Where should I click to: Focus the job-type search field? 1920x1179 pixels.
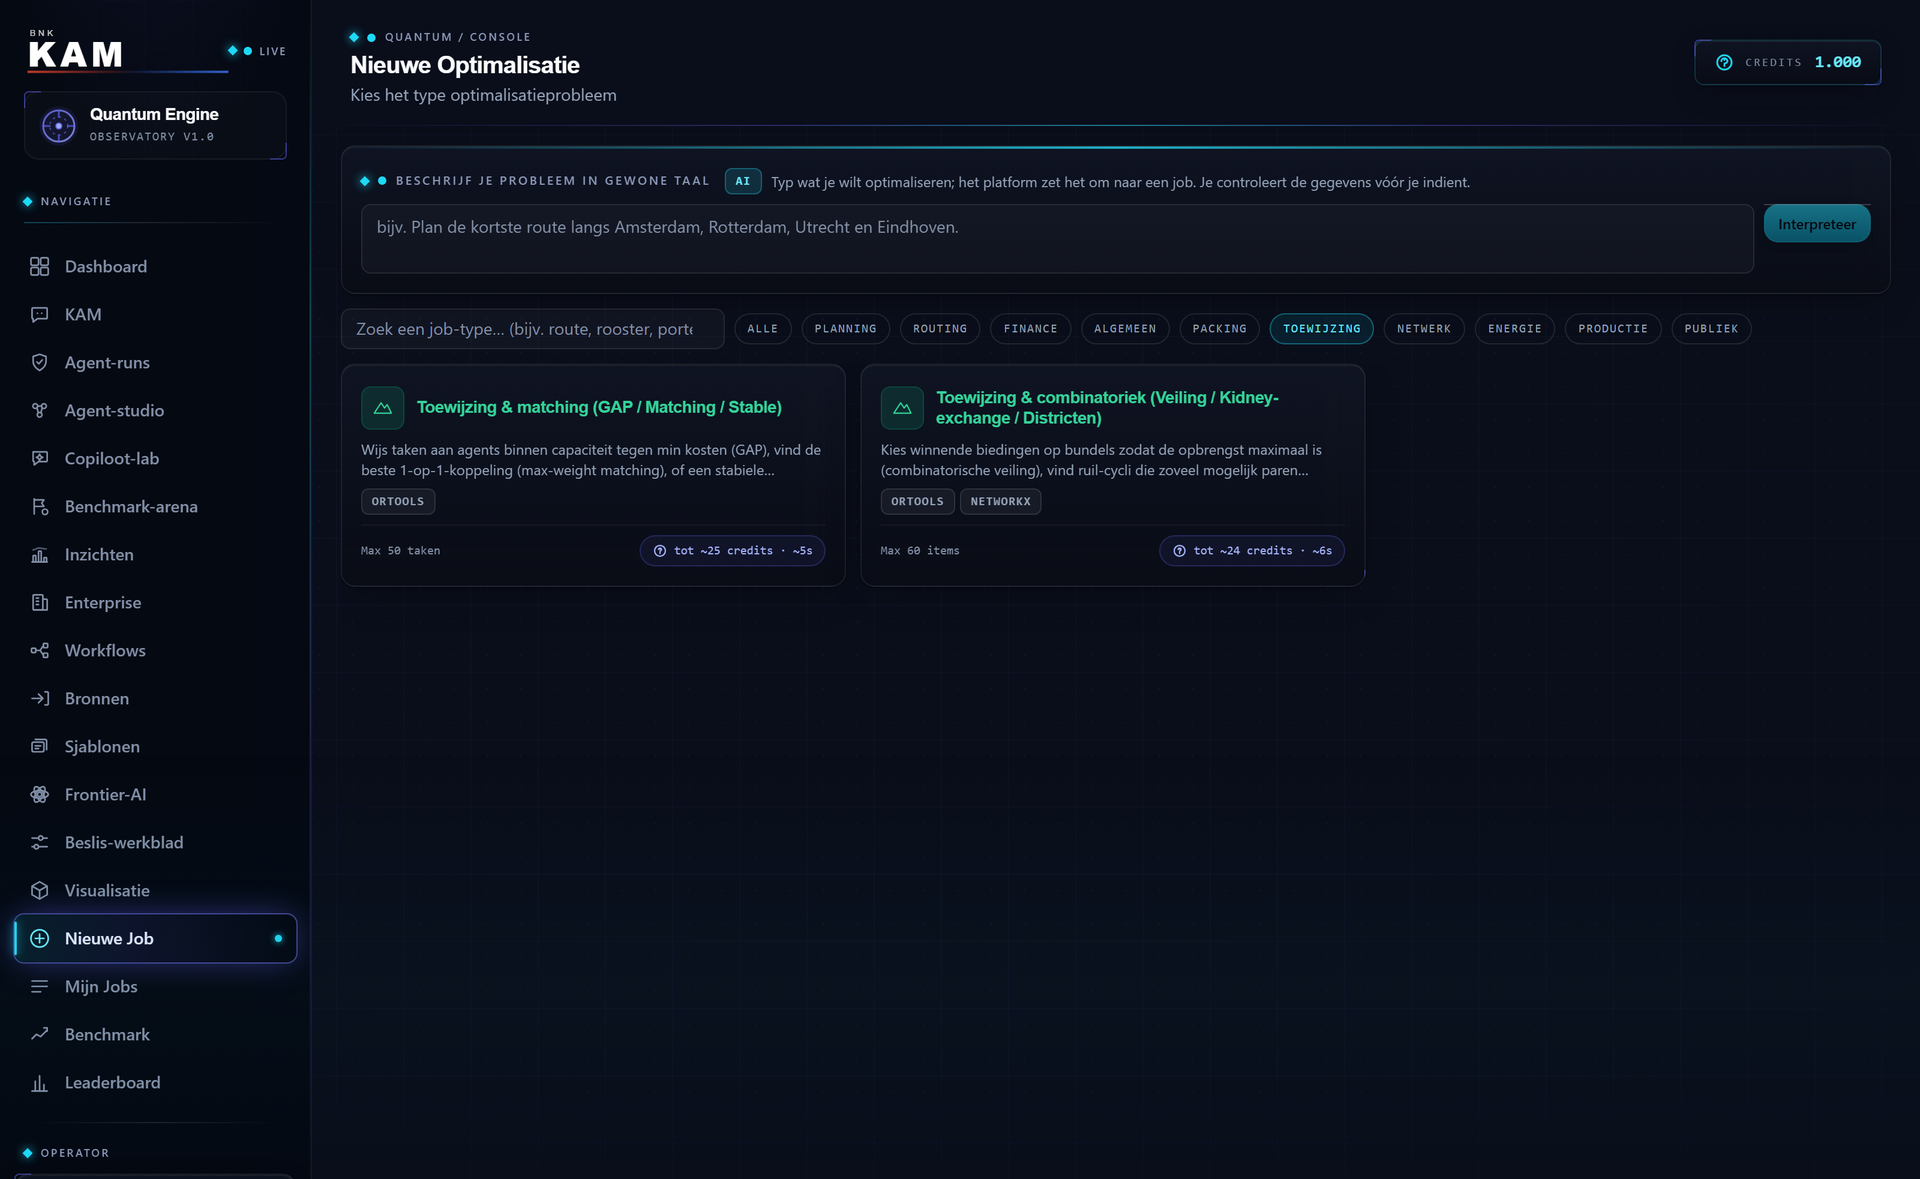tap(532, 329)
